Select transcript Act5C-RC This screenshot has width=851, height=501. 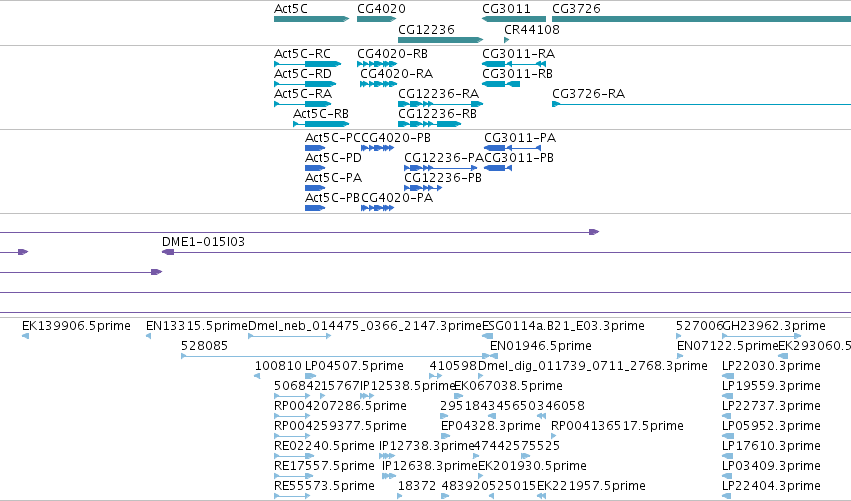click(x=308, y=64)
